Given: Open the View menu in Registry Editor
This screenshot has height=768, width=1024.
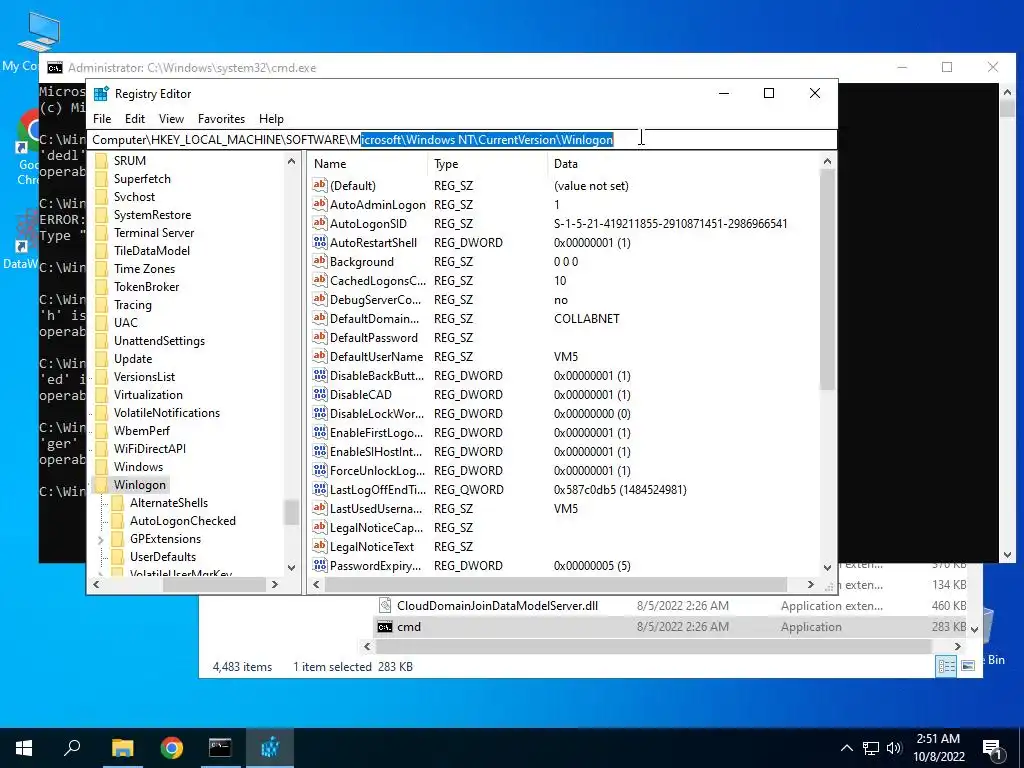Looking at the screenshot, I should click(x=171, y=119).
